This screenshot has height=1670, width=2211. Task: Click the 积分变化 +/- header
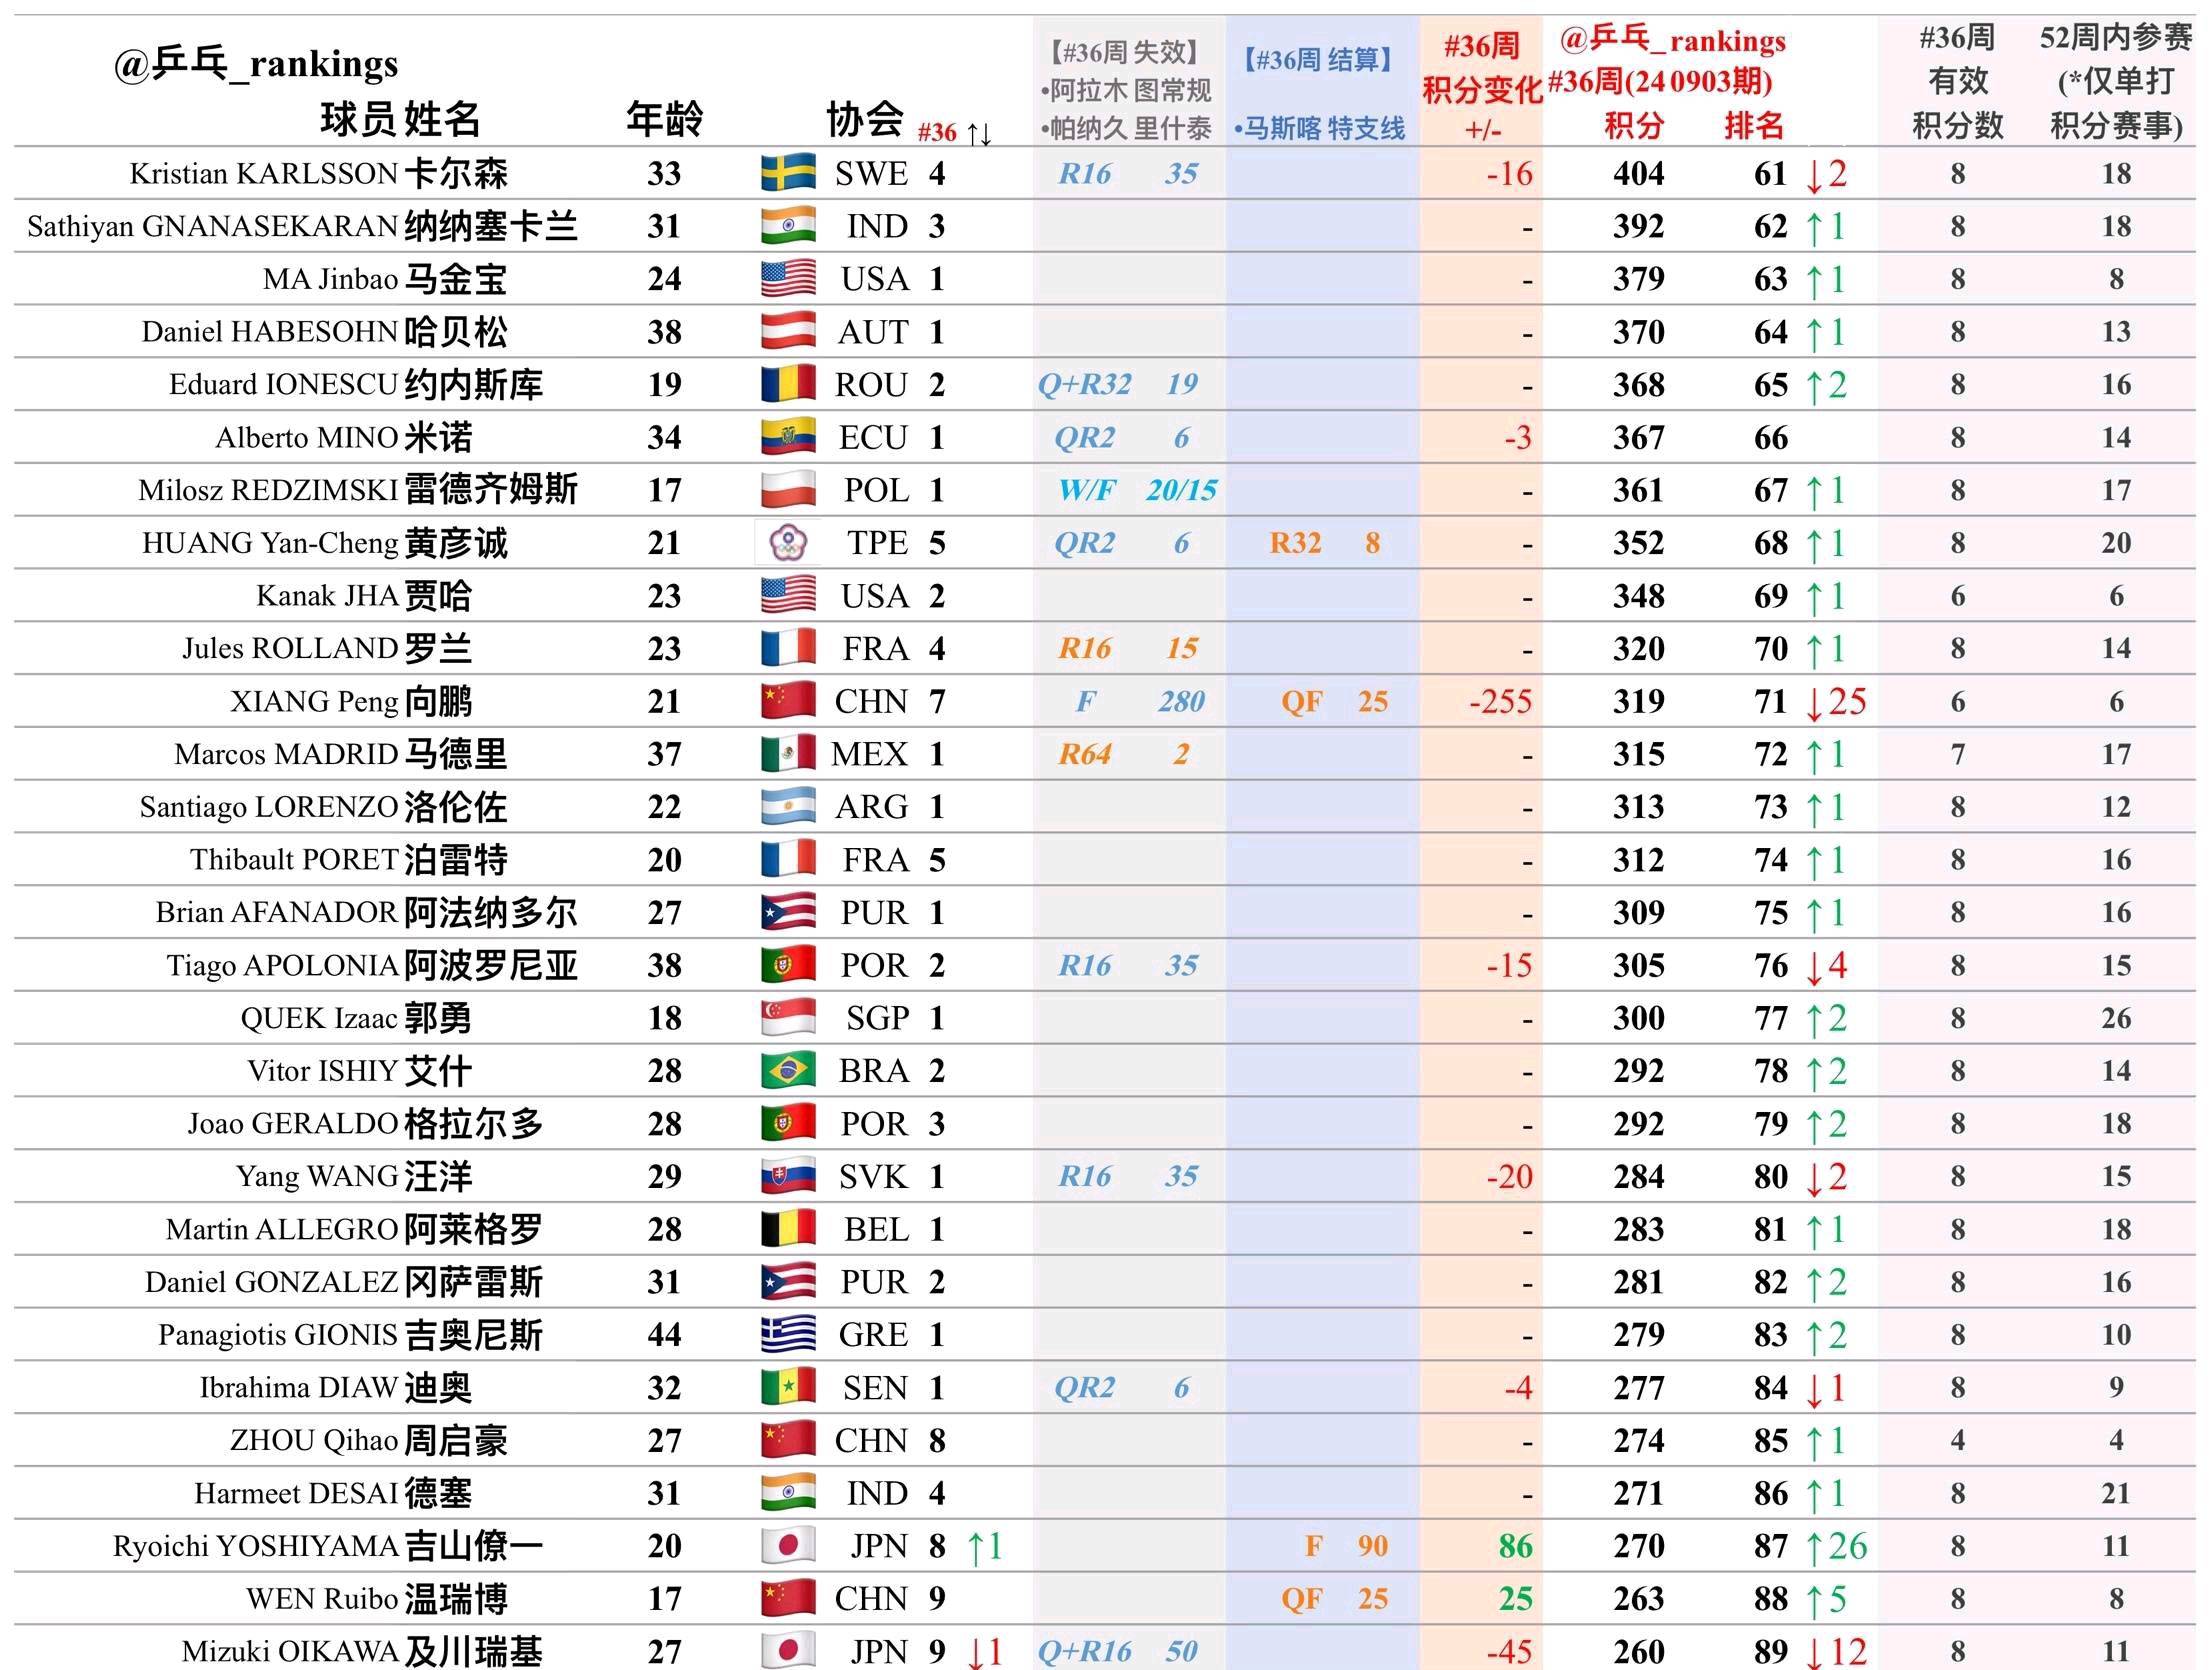(x=1483, y=90)
